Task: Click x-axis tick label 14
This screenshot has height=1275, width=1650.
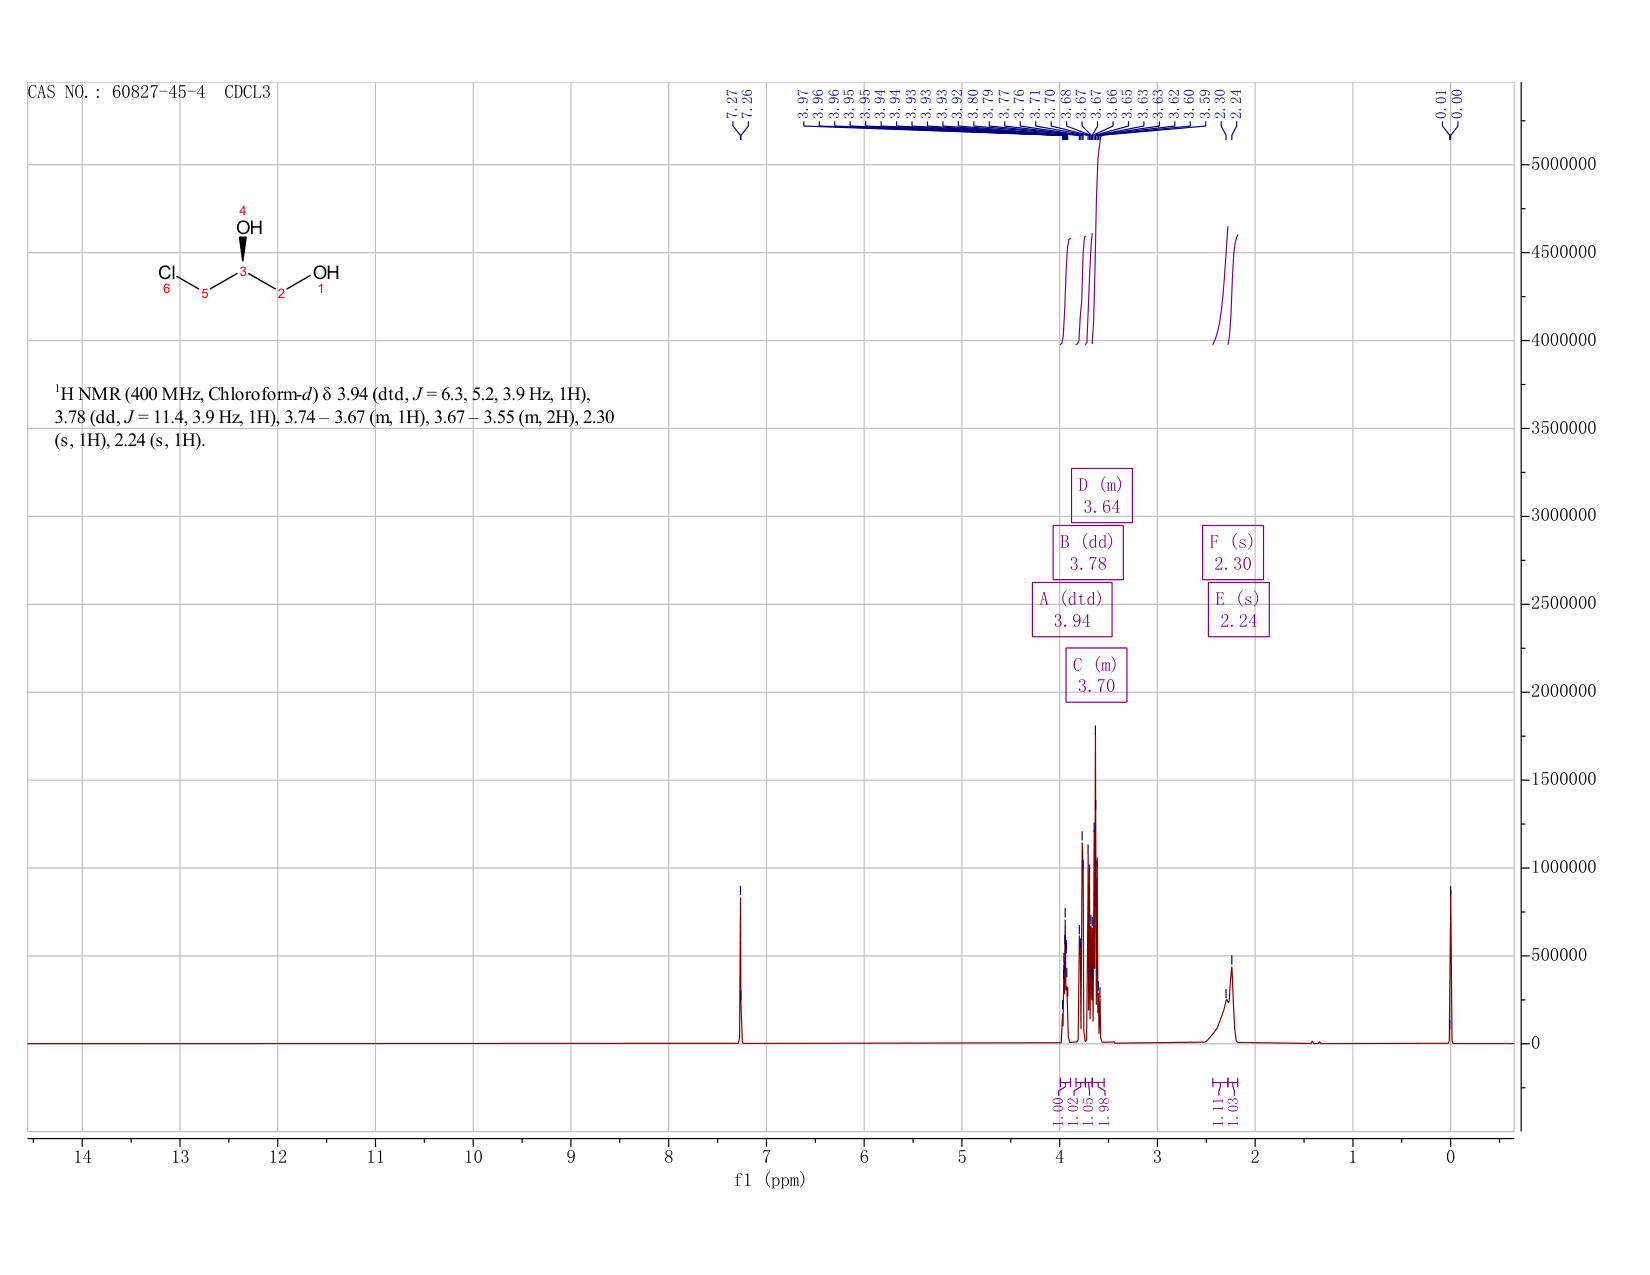Action: tap(82, 1156)
